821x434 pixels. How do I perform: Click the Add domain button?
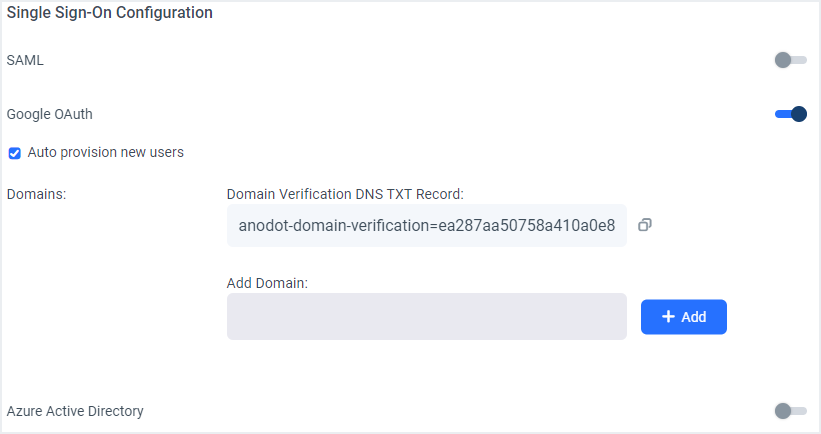(684, 317)
